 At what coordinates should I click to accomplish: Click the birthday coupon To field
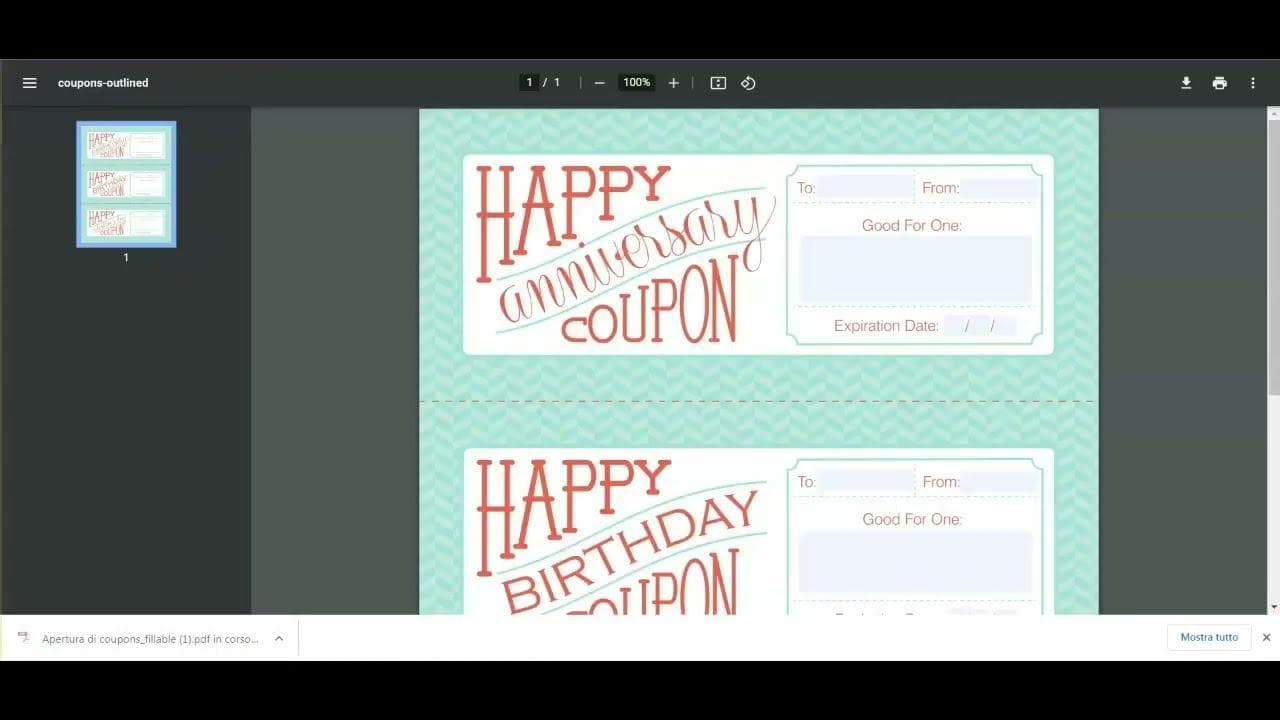866,482
